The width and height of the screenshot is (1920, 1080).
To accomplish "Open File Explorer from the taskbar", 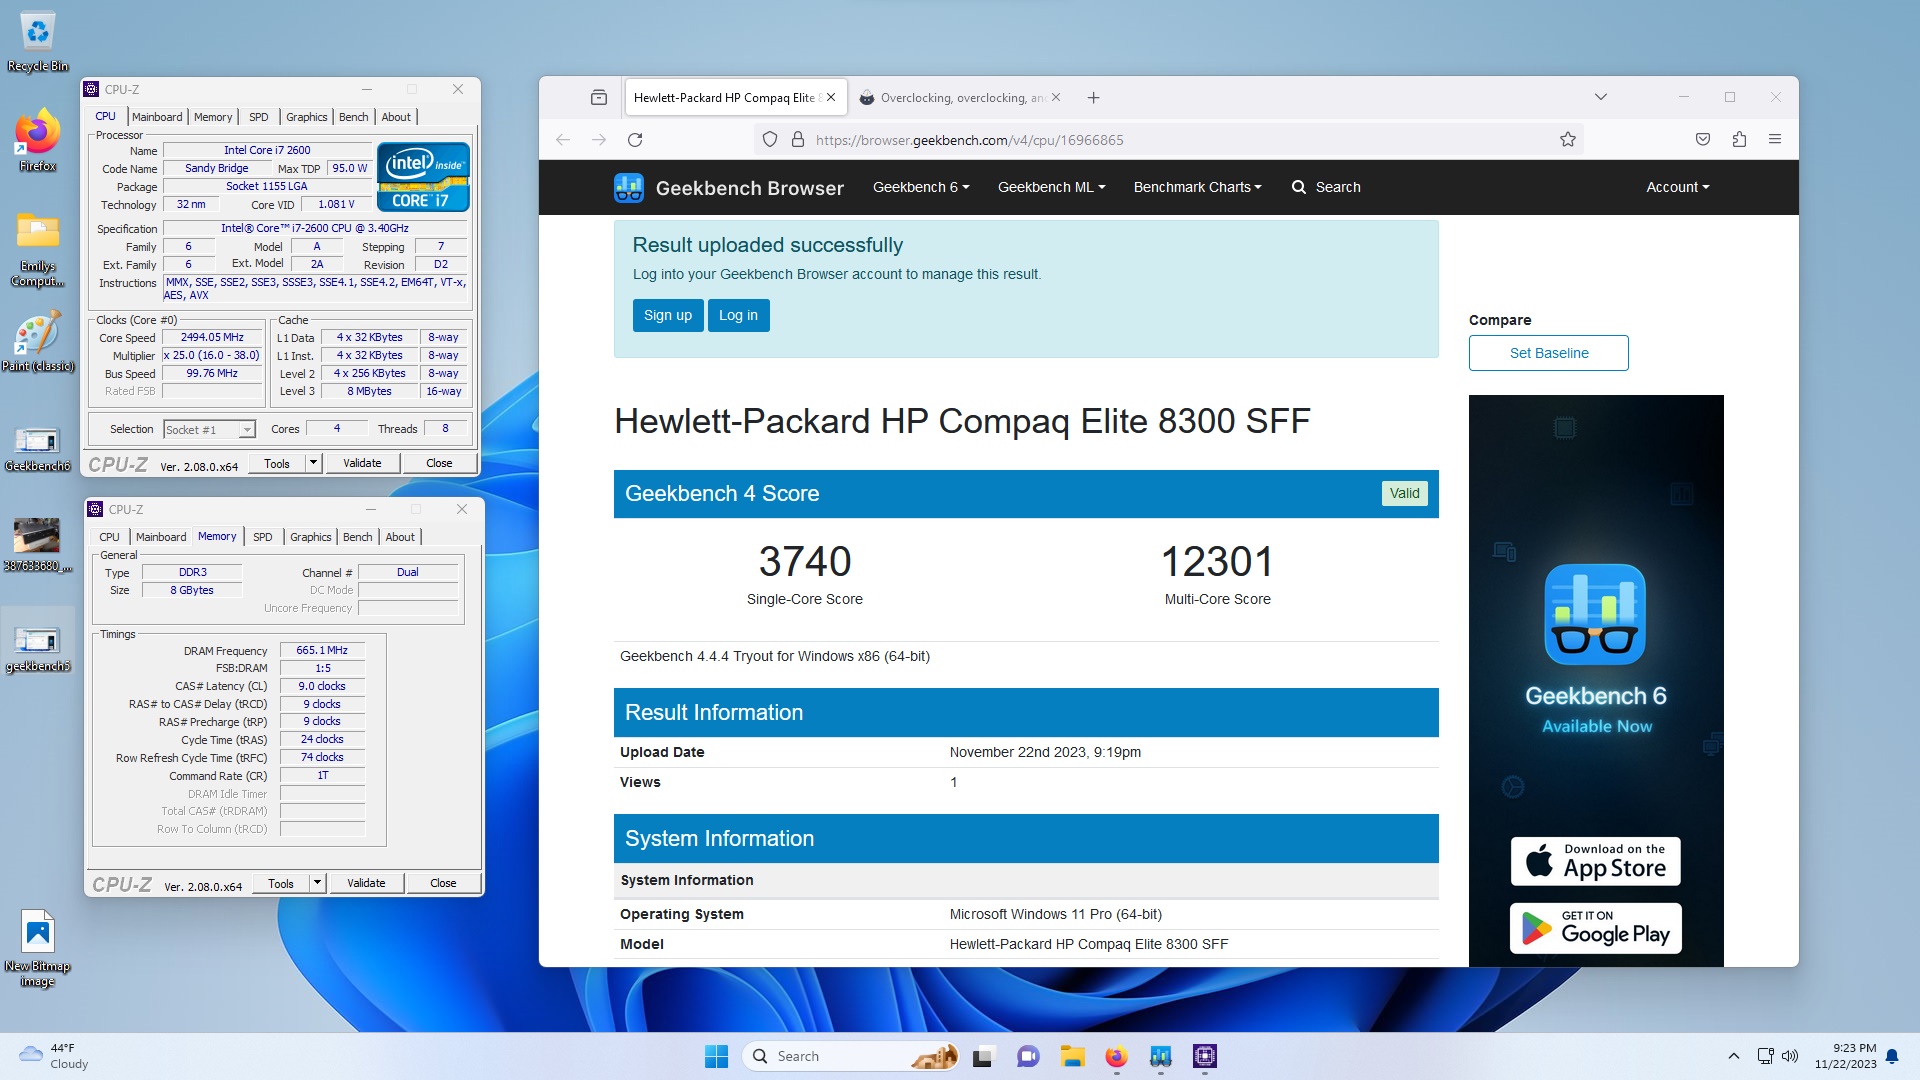I will coord(1073,1056).
